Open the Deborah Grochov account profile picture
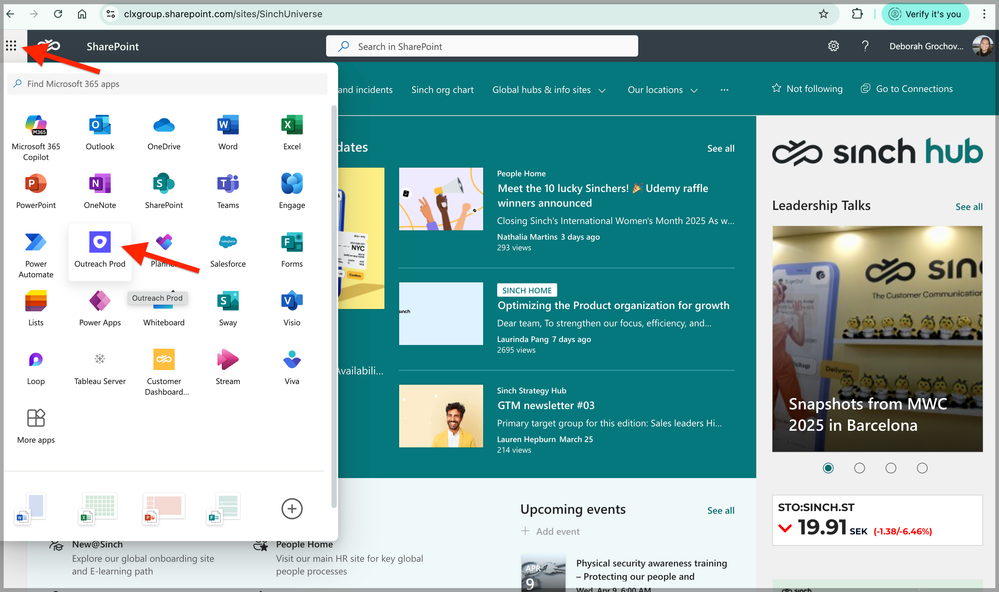The height and width of the screenshot is (592, 999). [x=982, y=46]
